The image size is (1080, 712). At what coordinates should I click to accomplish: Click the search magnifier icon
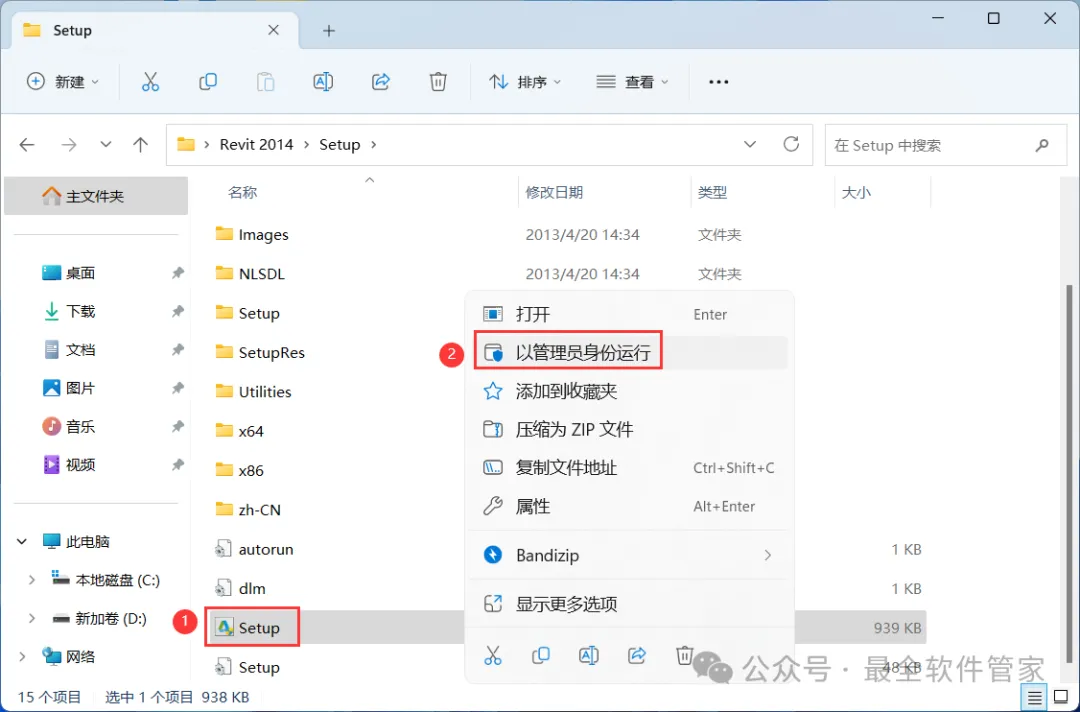1042,145
